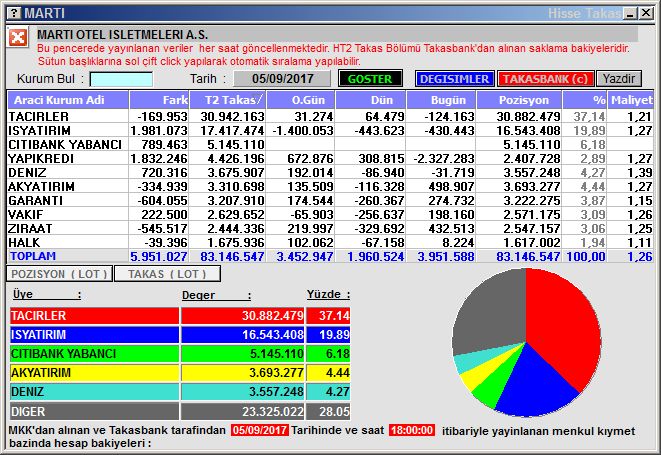Select the yellow AKYATIRIM legend swatch
The image size is (661, 455).
[94, 373]
